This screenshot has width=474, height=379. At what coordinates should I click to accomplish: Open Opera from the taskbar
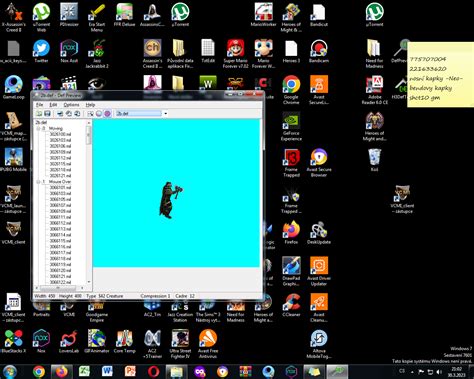(153, 371)
